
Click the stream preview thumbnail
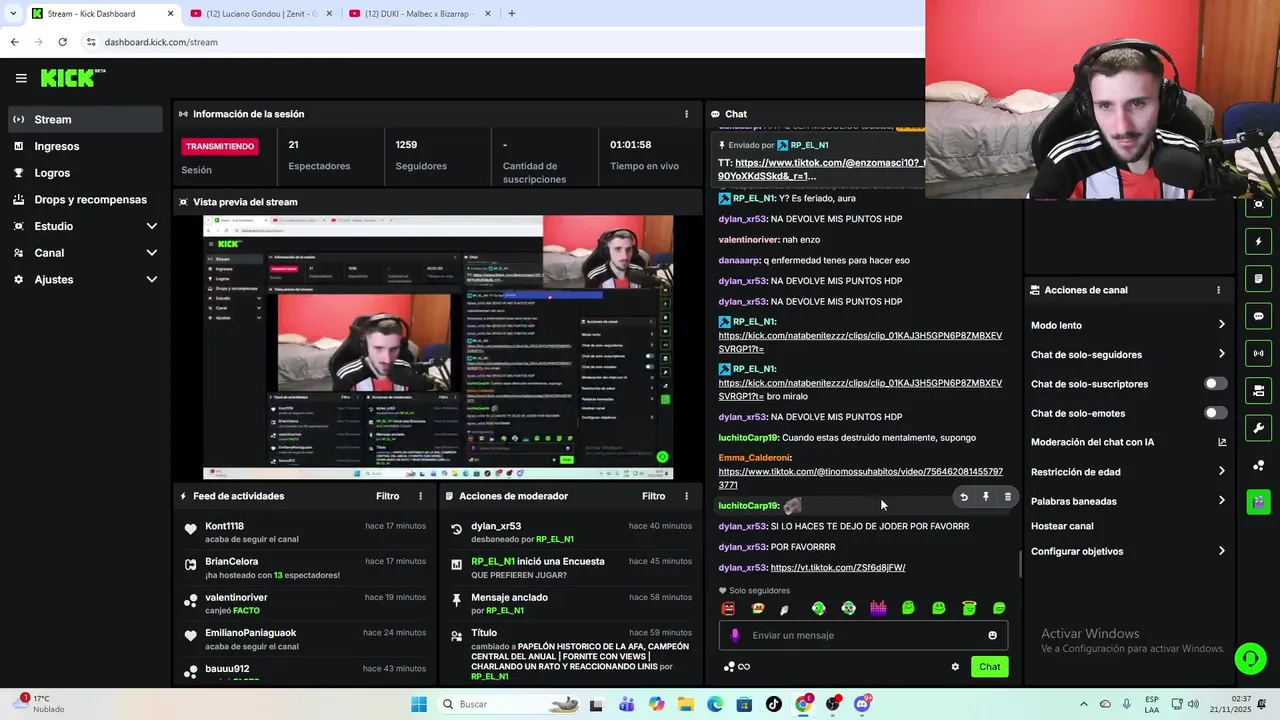click(438, 347)
